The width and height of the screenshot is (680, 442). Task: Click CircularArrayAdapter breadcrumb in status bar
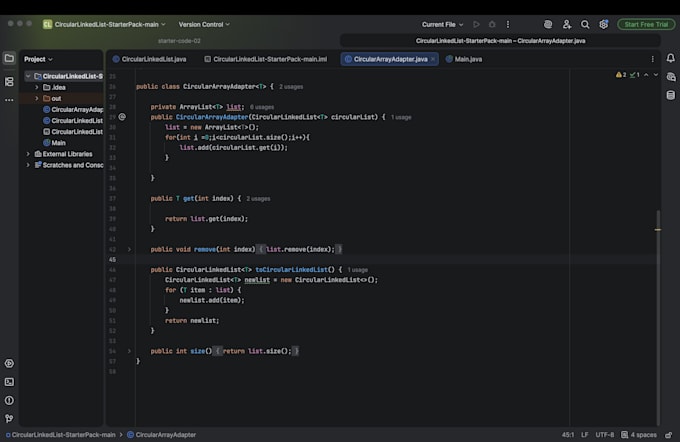(x=161, y=435)
